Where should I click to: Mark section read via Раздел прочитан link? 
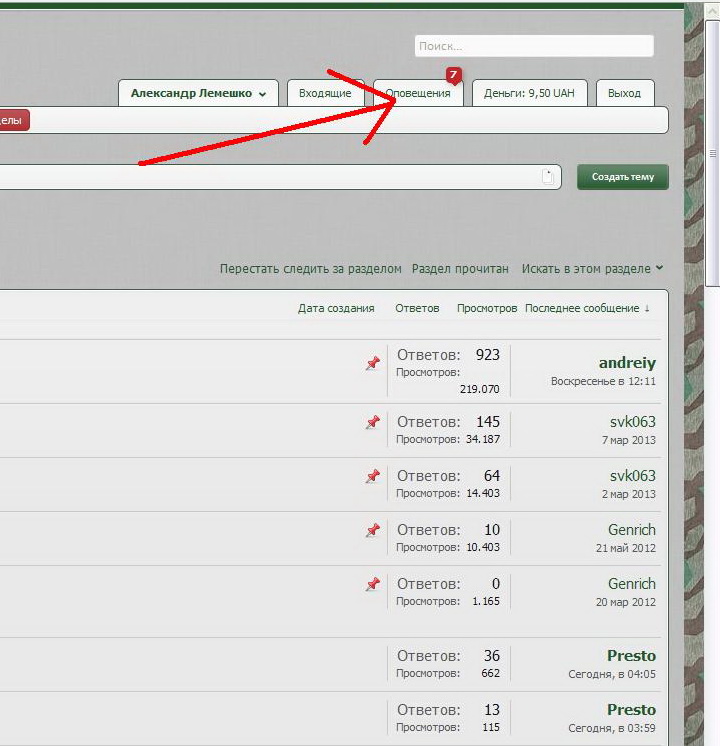click(460, 269)
